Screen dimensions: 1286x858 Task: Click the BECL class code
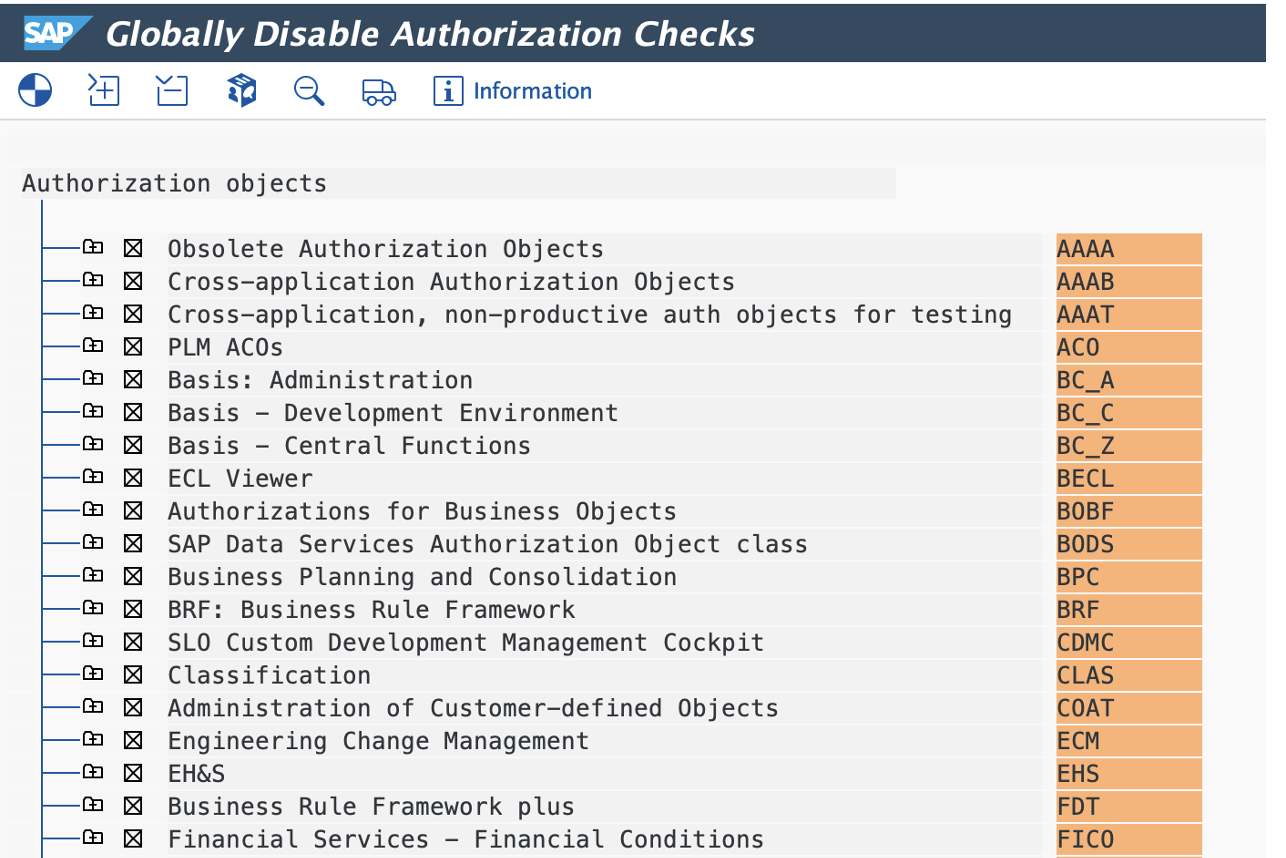[1129, 479]
